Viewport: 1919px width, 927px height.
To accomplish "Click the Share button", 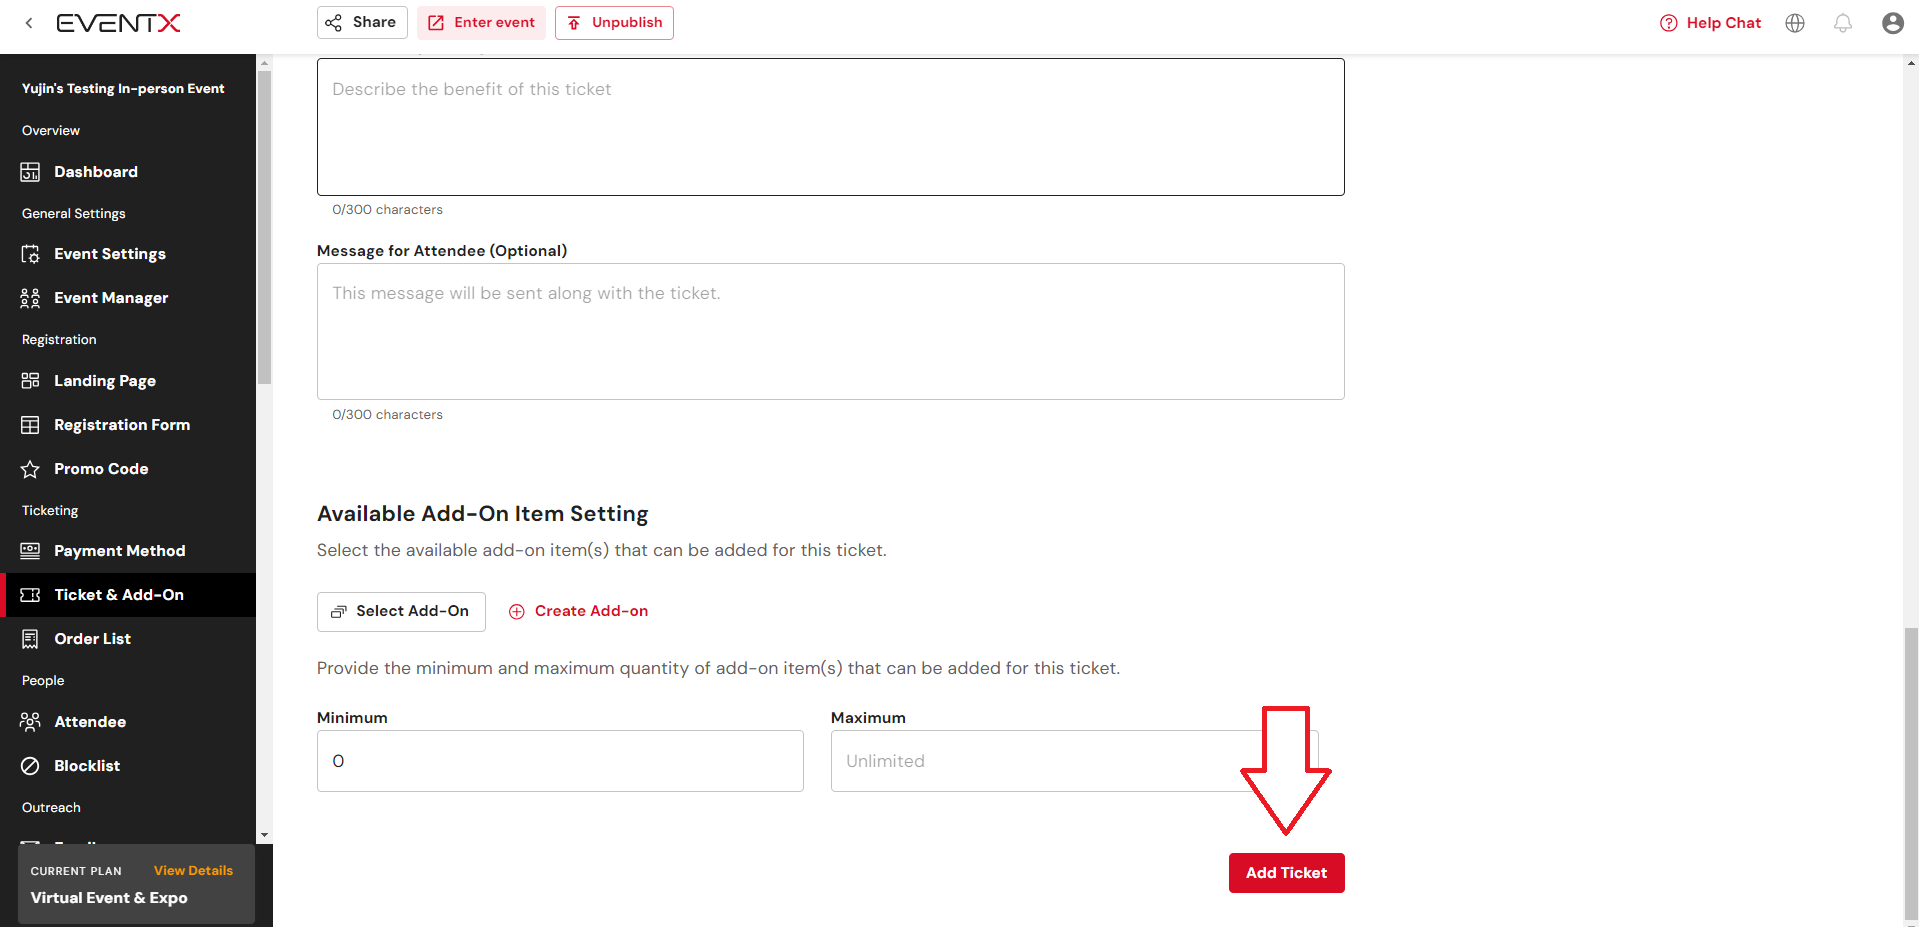I will [x=362, y=22].
